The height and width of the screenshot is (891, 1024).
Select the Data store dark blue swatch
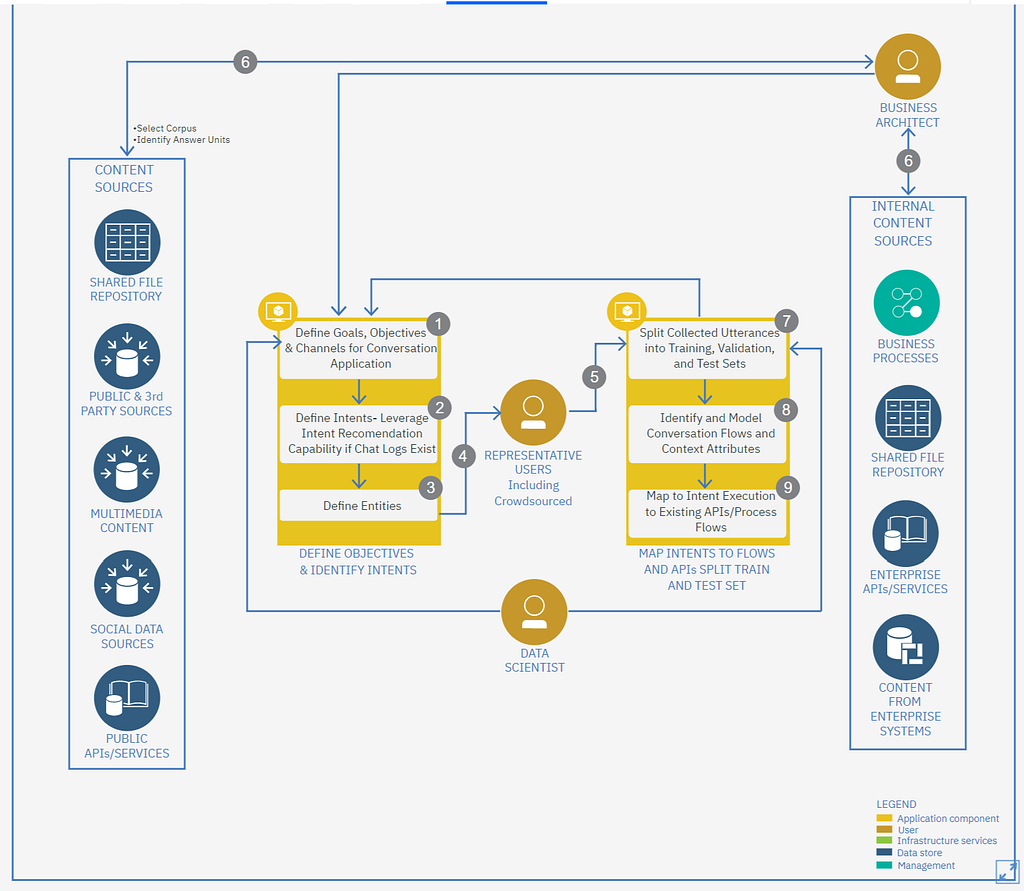[884, 852]
